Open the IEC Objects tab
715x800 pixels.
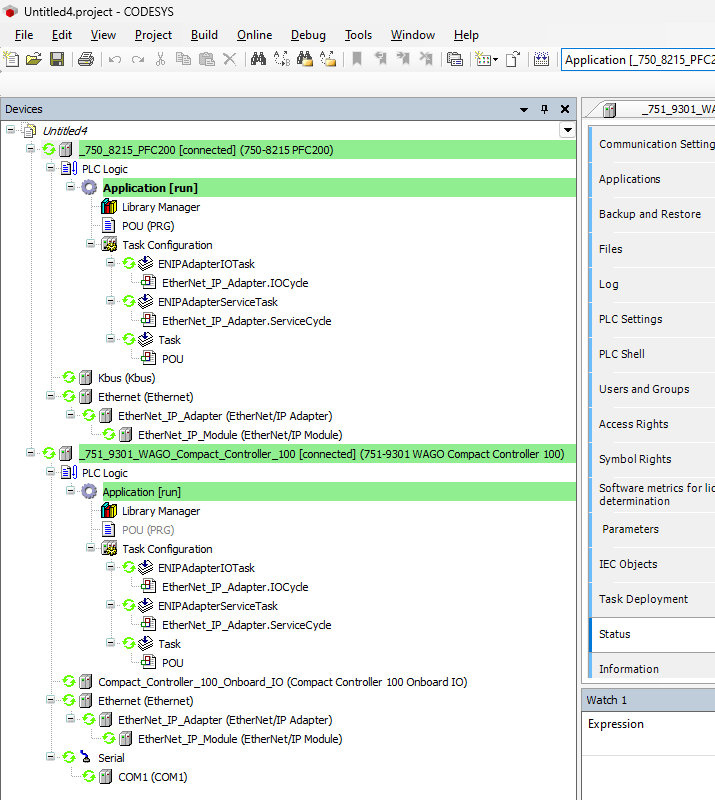[653, 564]
